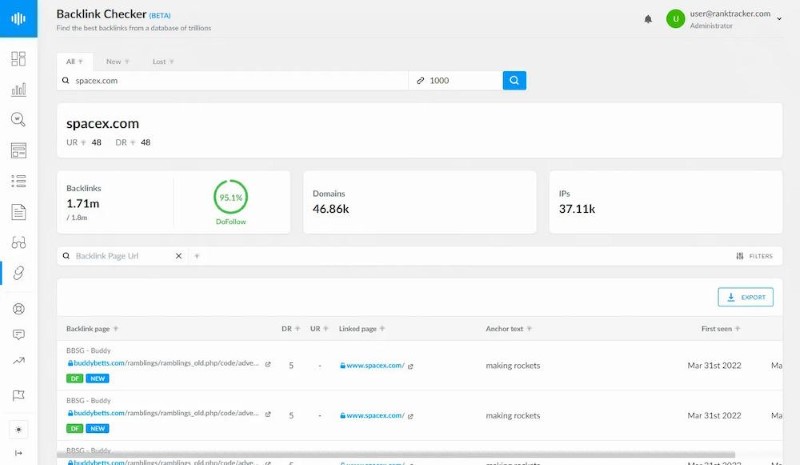Open the chat message icon in sidebar

coord(18,334)
